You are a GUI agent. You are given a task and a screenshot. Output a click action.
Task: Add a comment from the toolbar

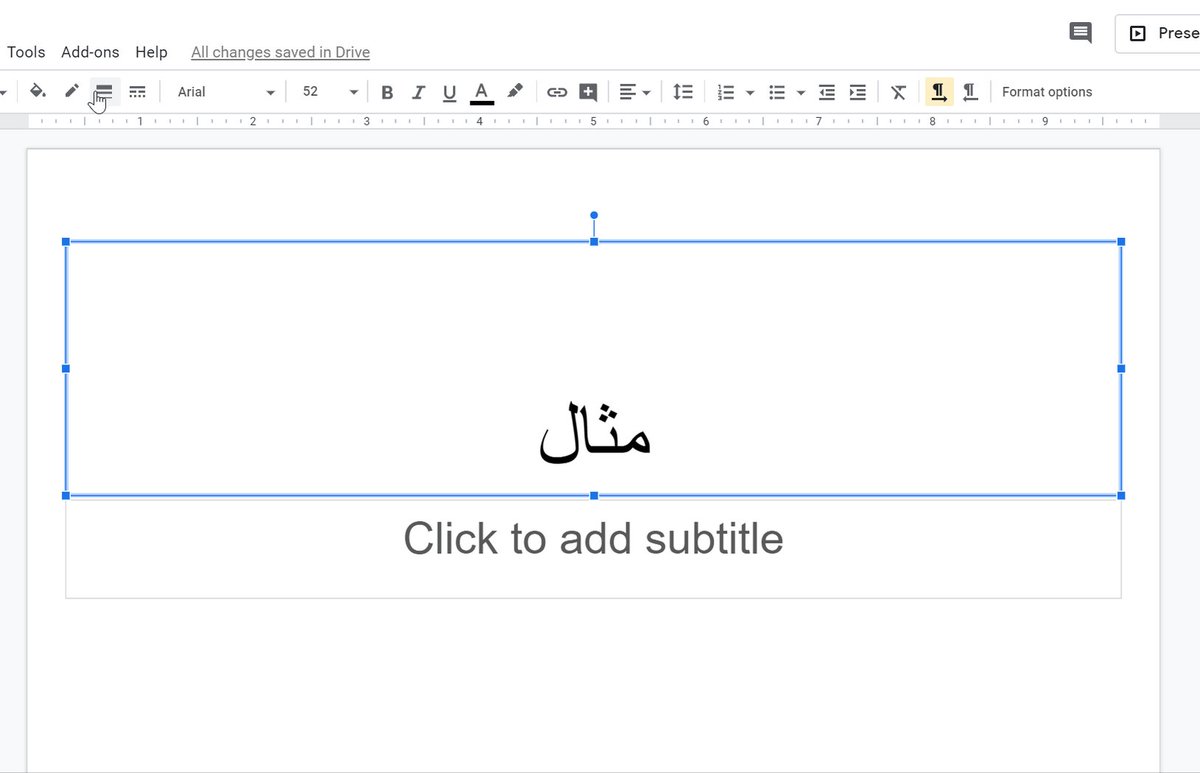tap(589, 92)
